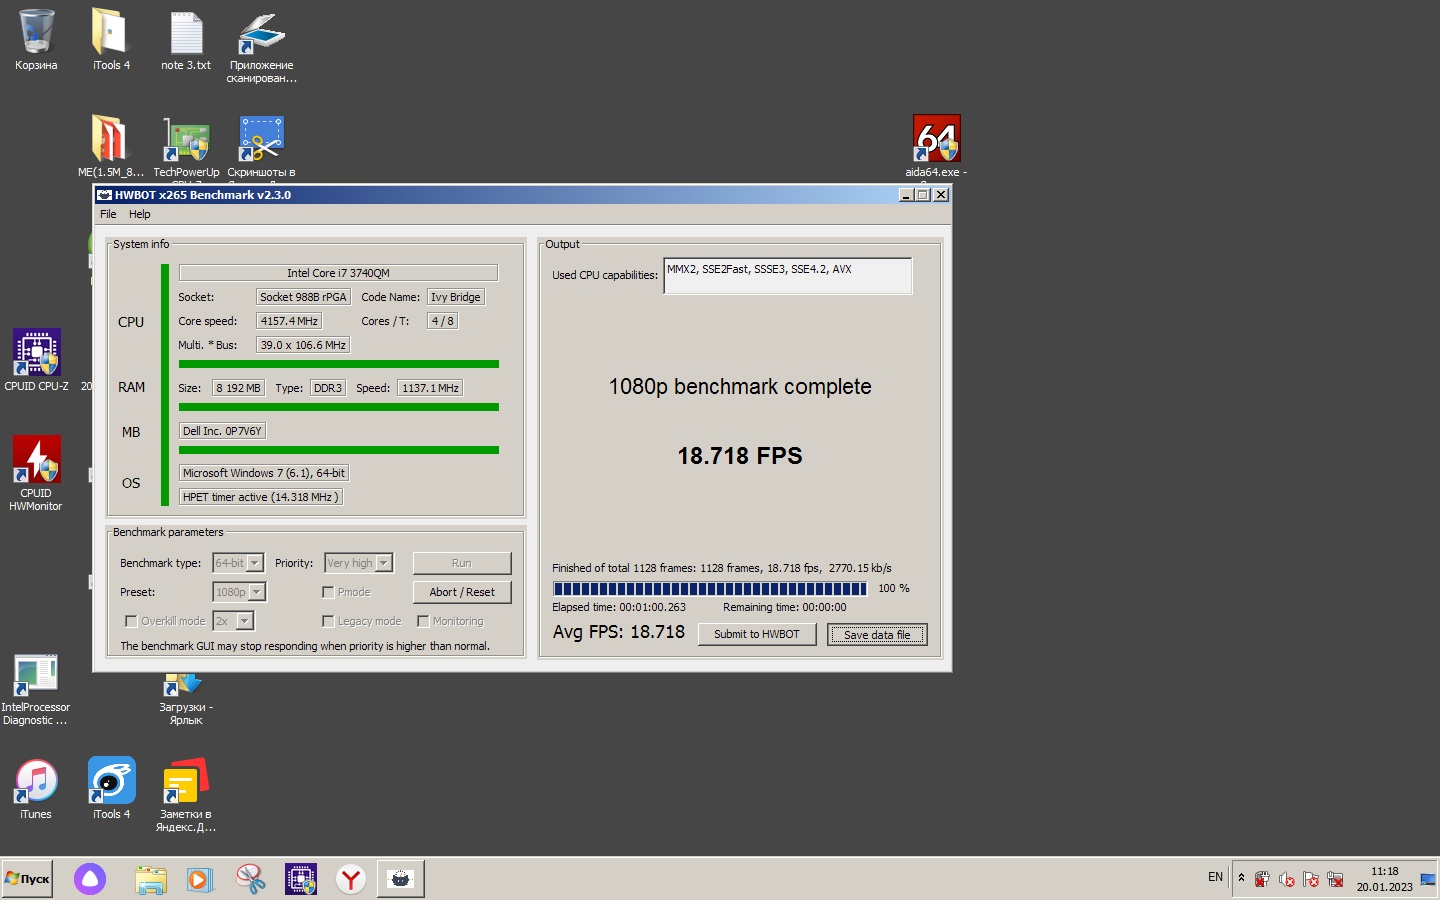Launch the iTools 4 blue eye shortcut

coord(111,788)
